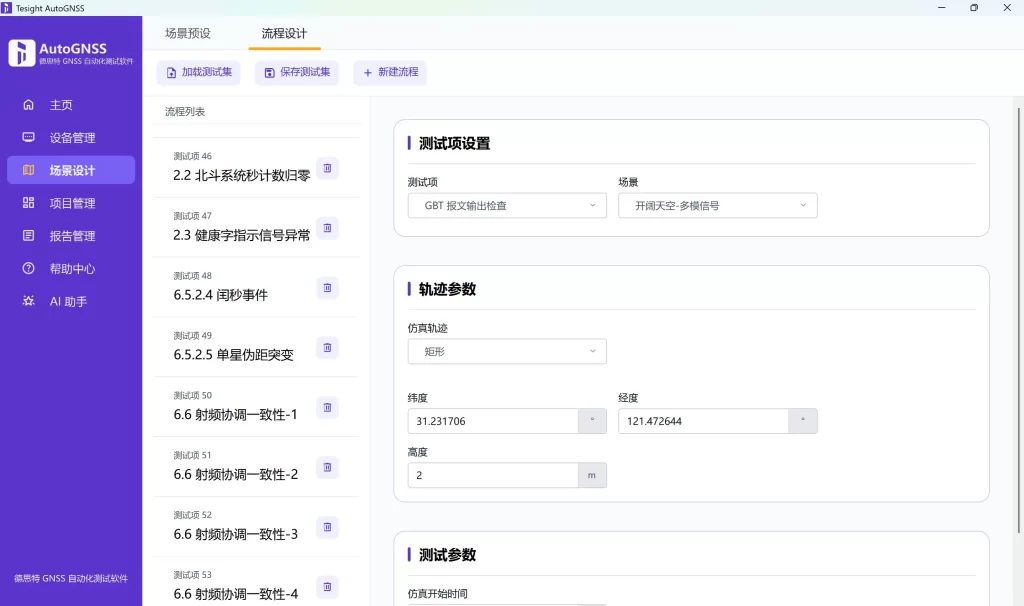Click the device icon beside 设备管理
Screen dimensions: 1024x606
point(28,137)
